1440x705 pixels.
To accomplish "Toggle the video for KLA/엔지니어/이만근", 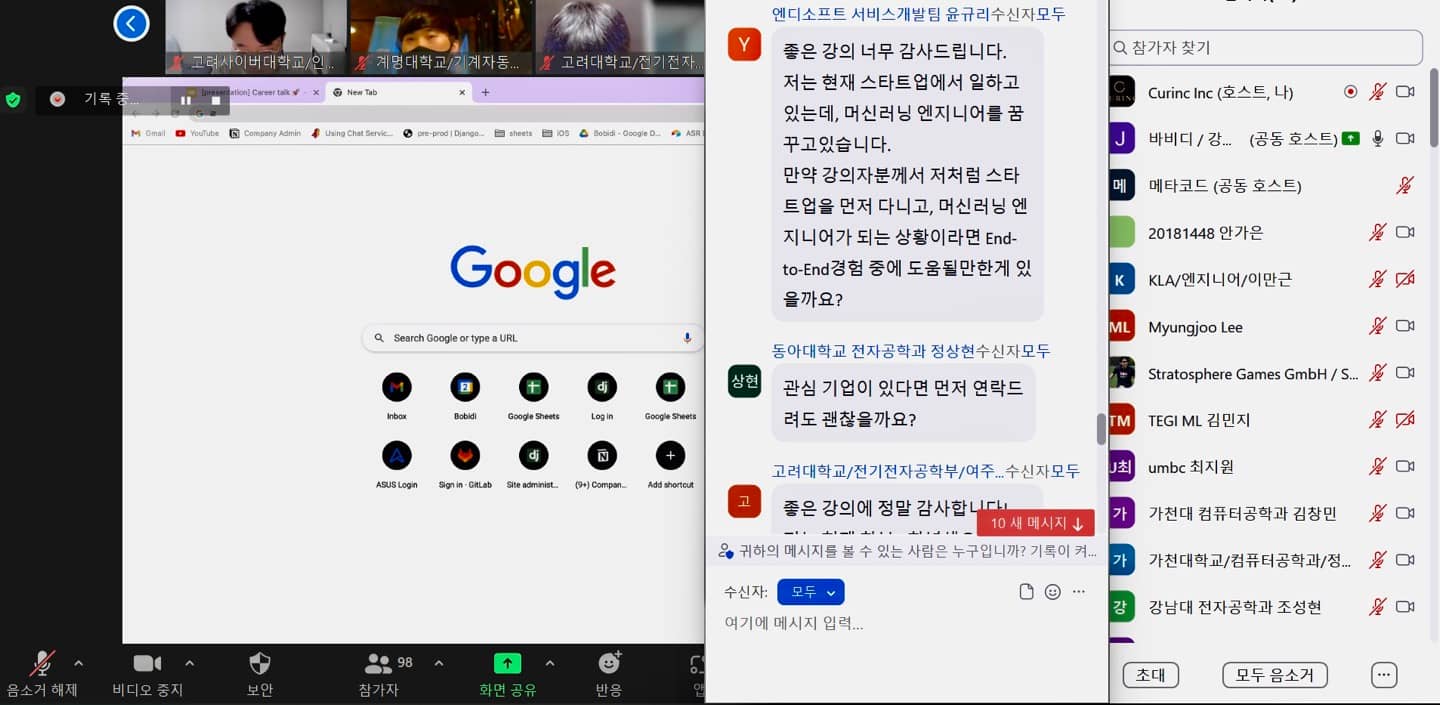I will click(x=1405, y=279).
